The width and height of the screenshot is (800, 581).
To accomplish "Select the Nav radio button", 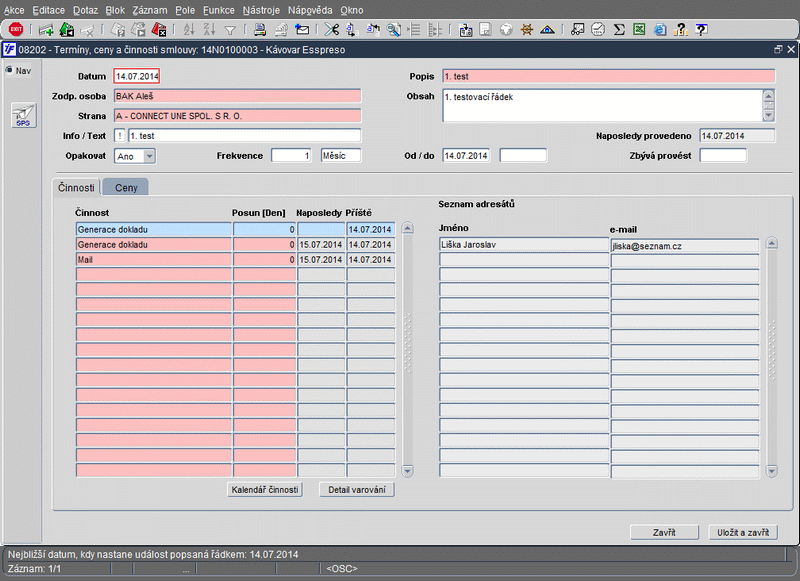I will (x=10, y=70).
